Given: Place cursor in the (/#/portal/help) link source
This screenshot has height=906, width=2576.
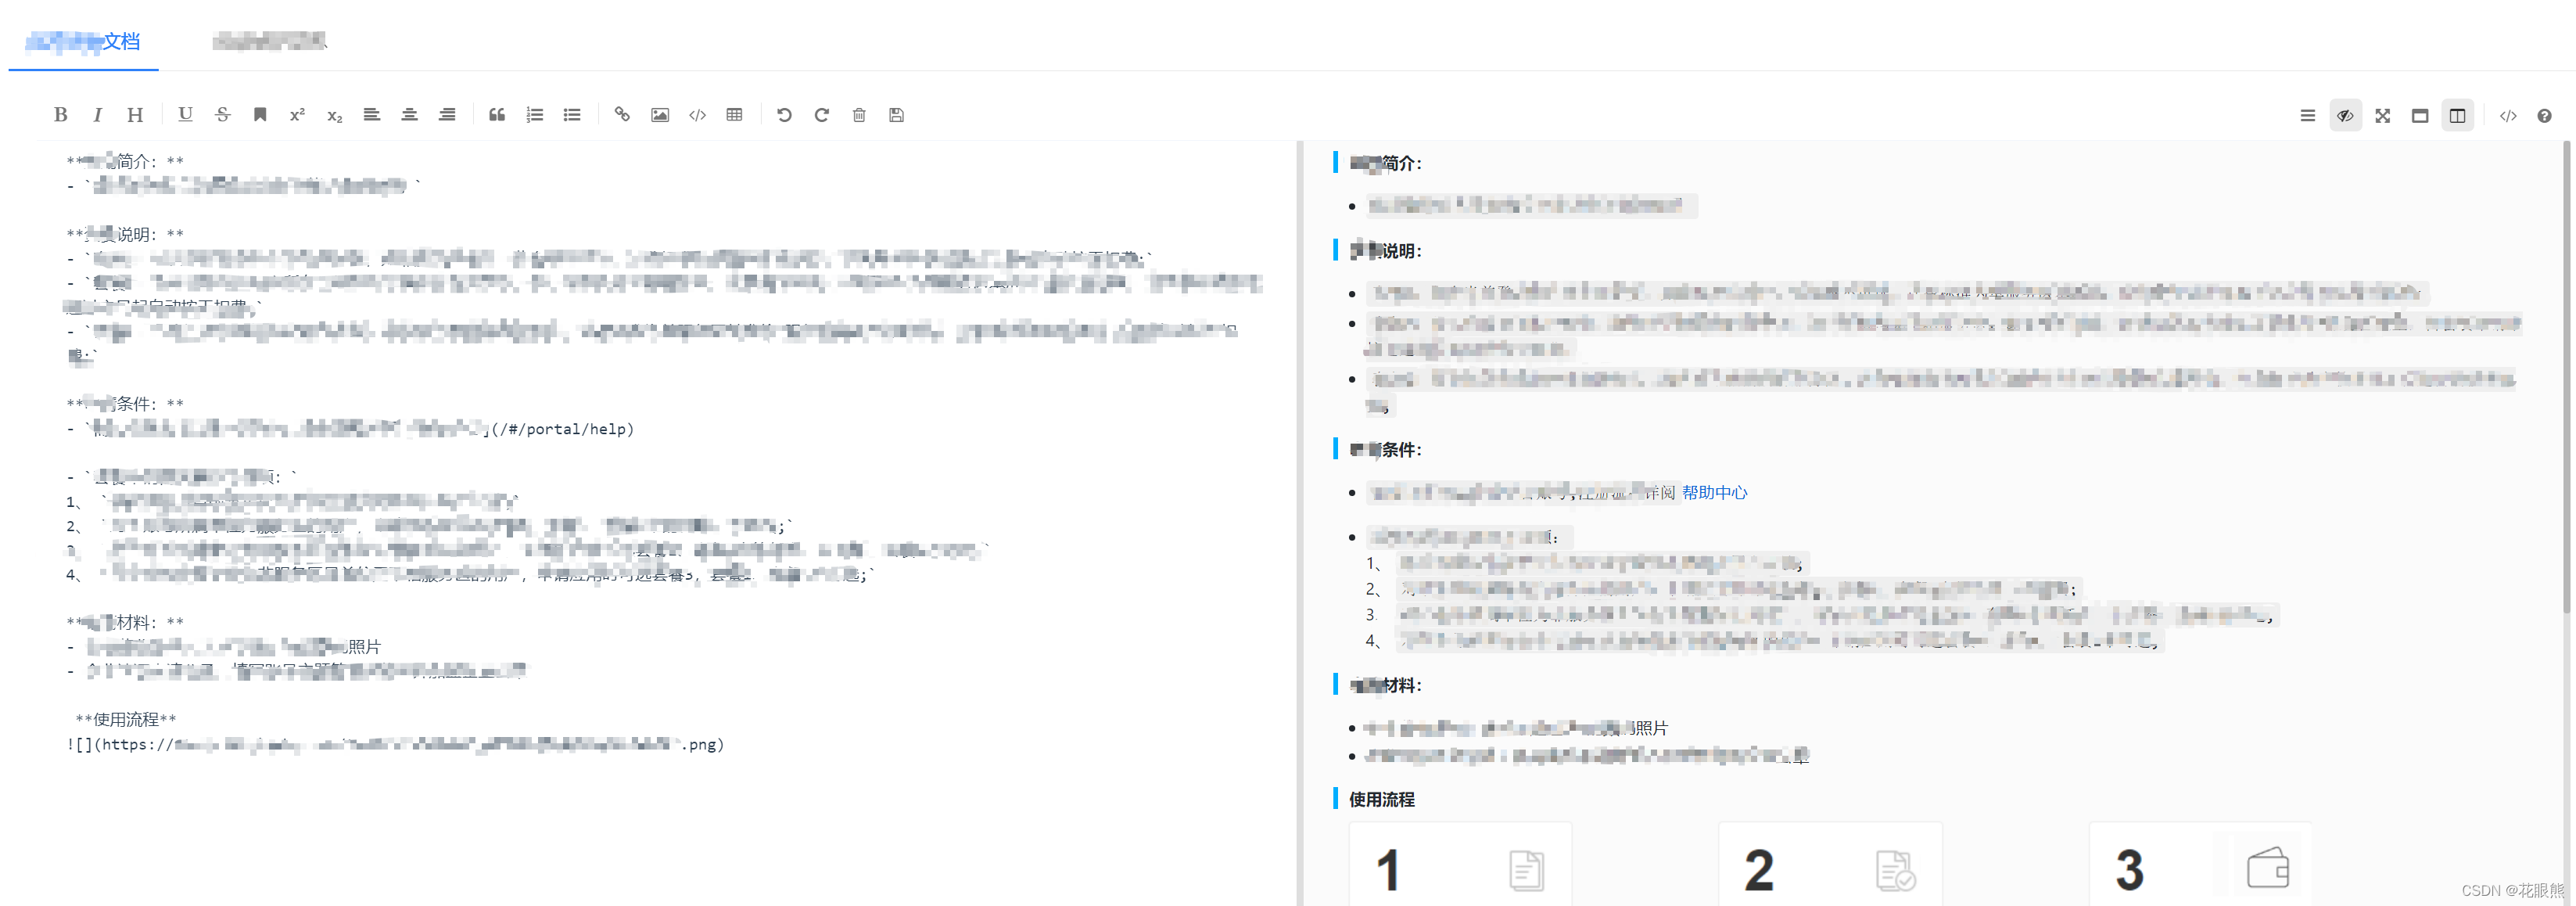Looking at the screenshot, I should 563,429.
